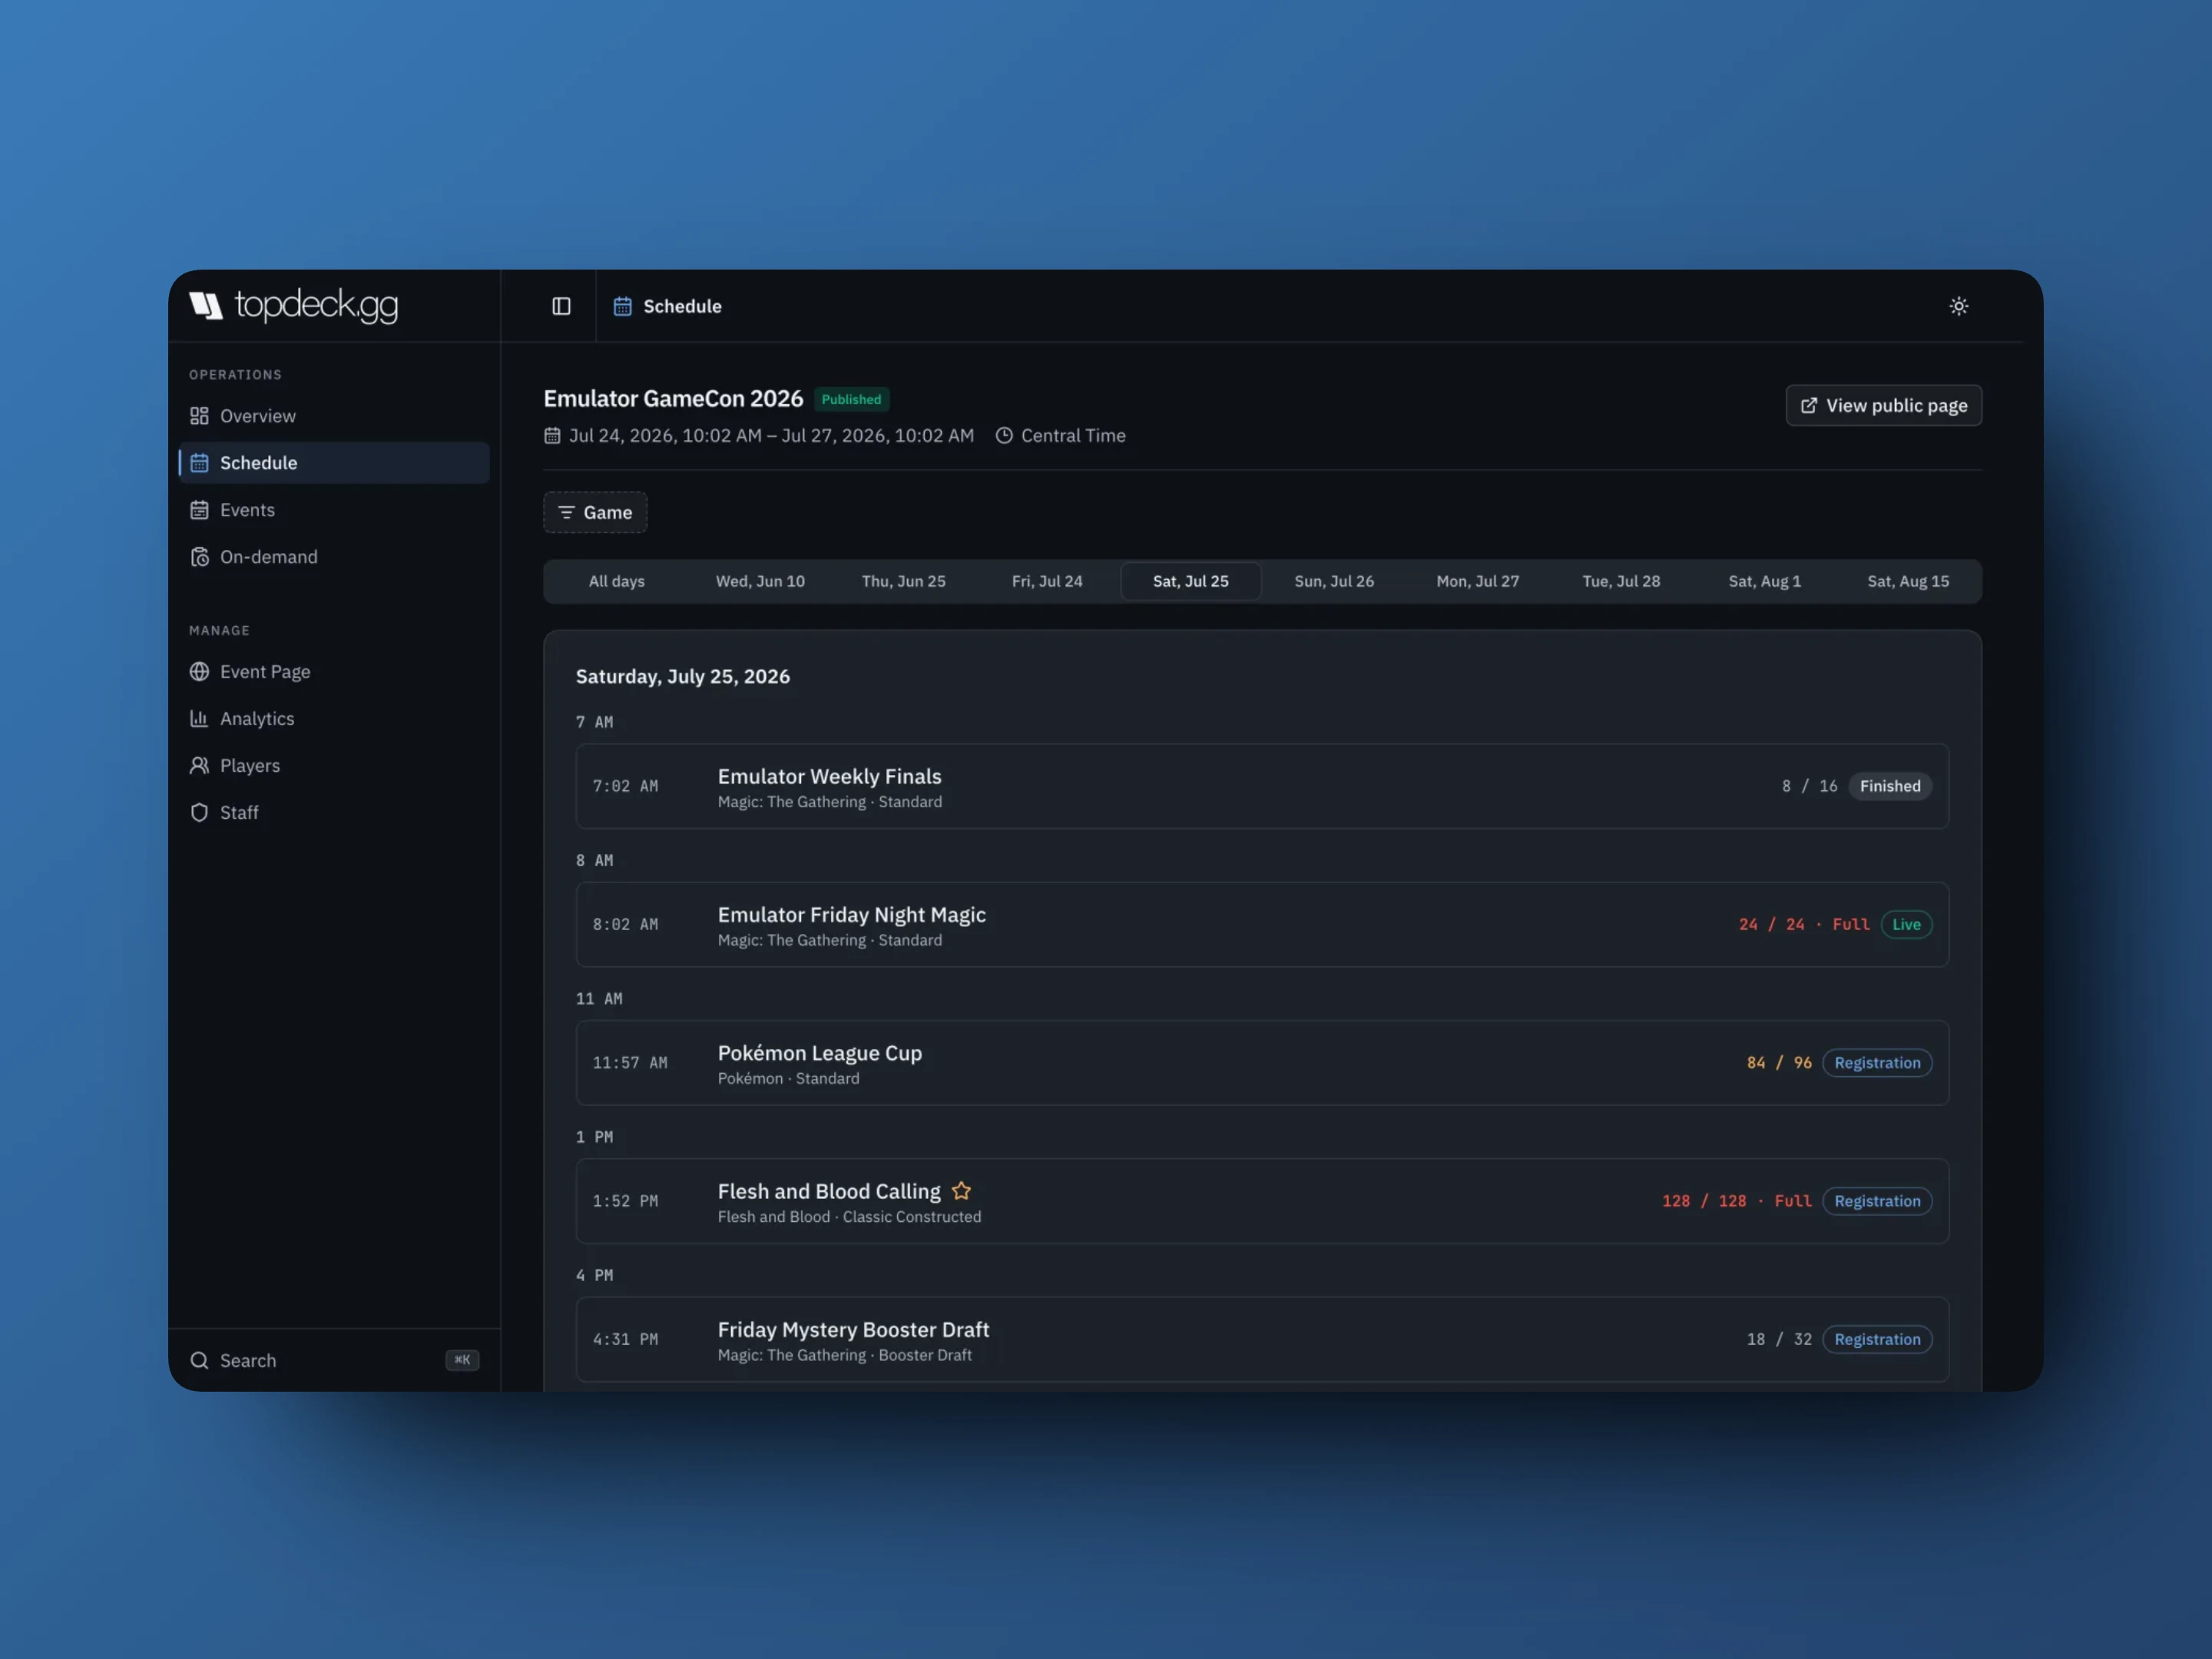Click the On-demand clock icon
This screenshot has height=1659, width=2212.
tap(200, 557)
